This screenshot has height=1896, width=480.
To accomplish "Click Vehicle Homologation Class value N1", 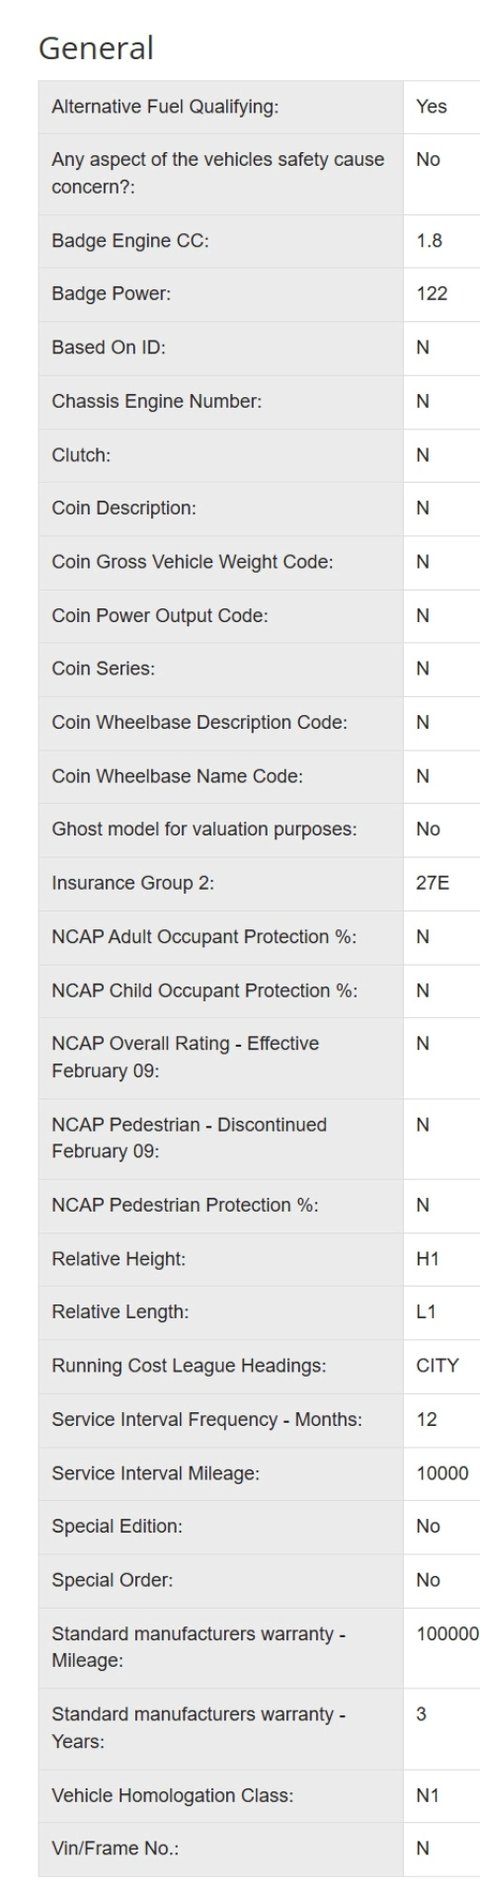I will point(428,1795).
